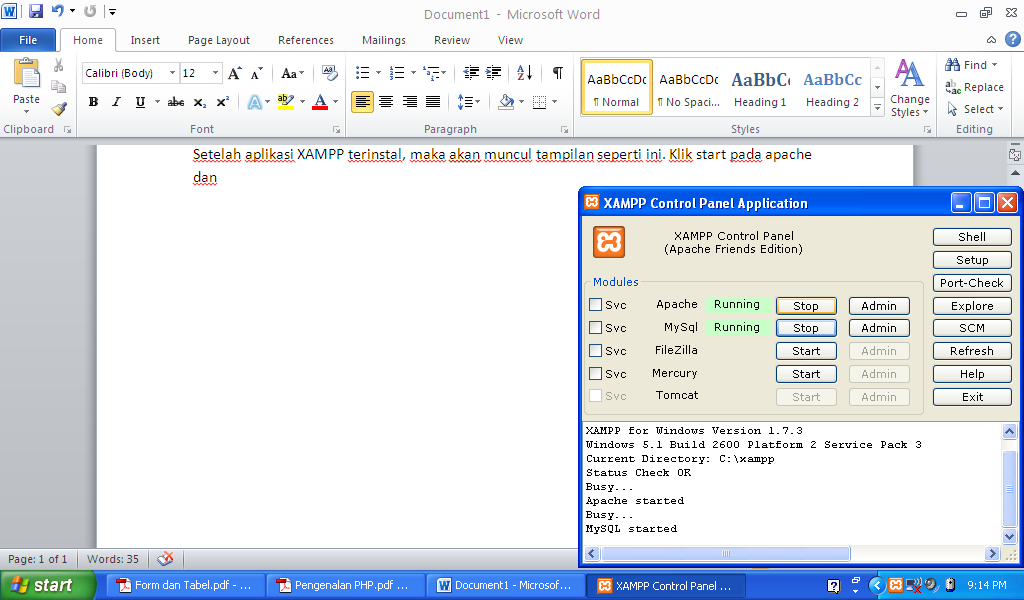Open the Select dropdown in Editing group
1024x600 pixels.
pos(975,109)
